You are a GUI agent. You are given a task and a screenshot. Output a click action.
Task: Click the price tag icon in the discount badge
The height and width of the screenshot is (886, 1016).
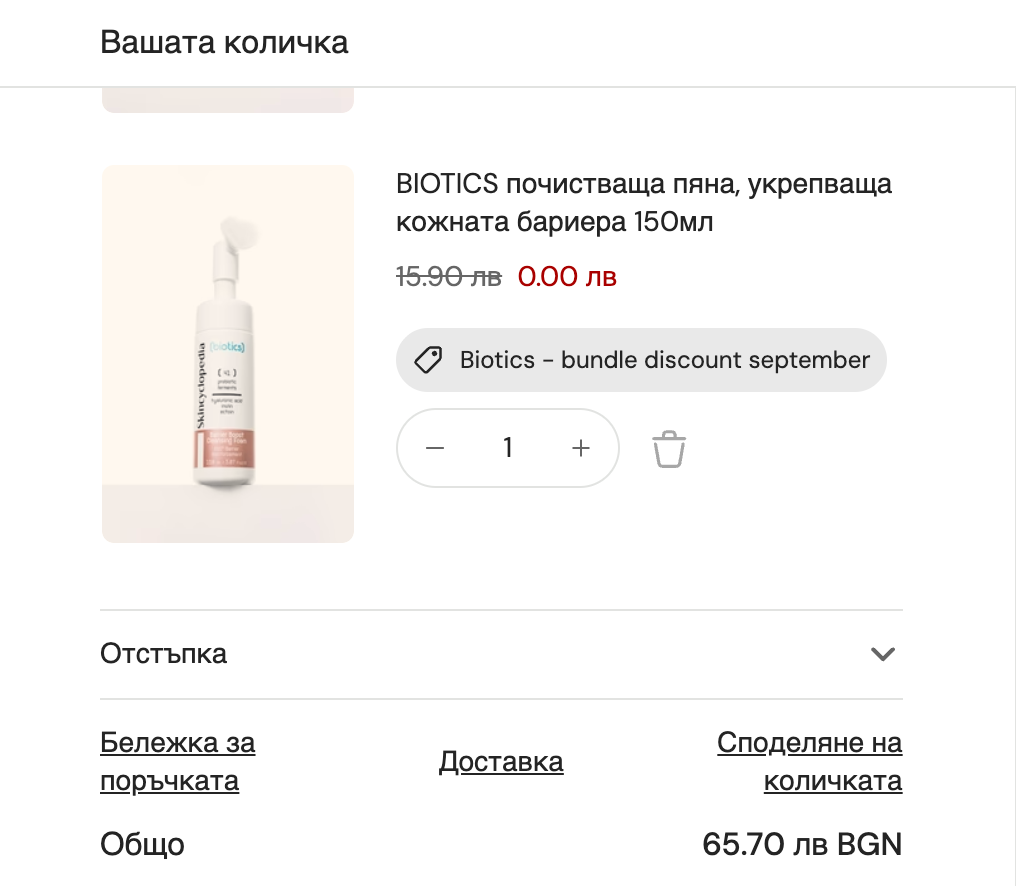point(429,360)
